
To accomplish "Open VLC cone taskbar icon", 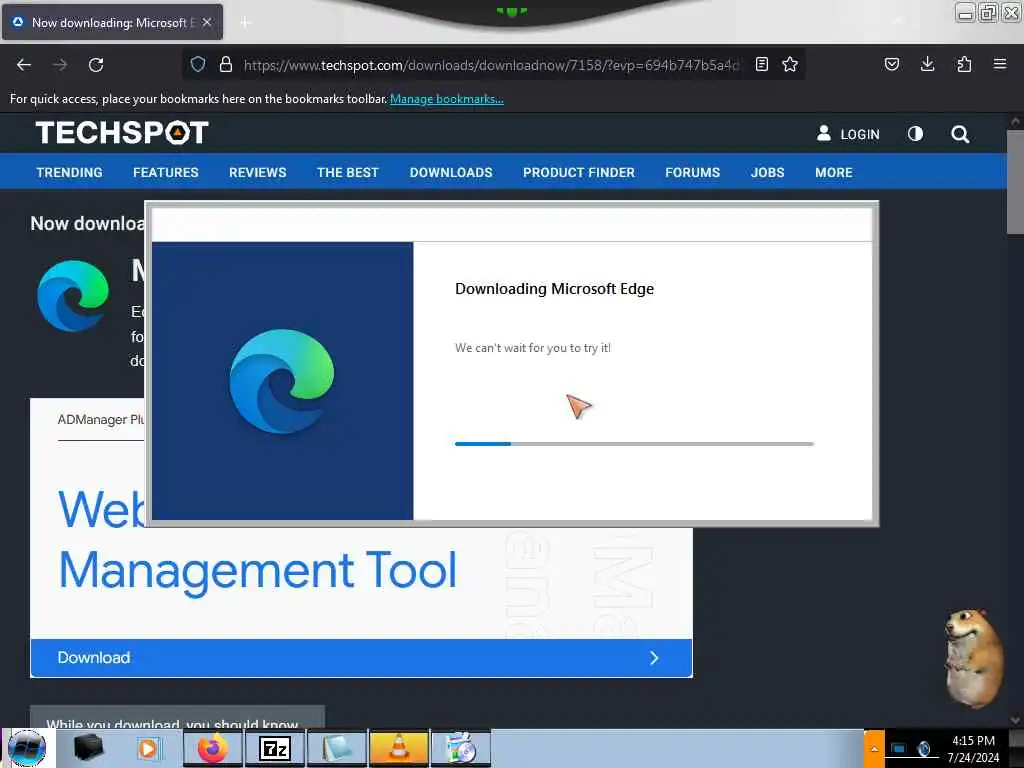I will click(x=398, y=748).
